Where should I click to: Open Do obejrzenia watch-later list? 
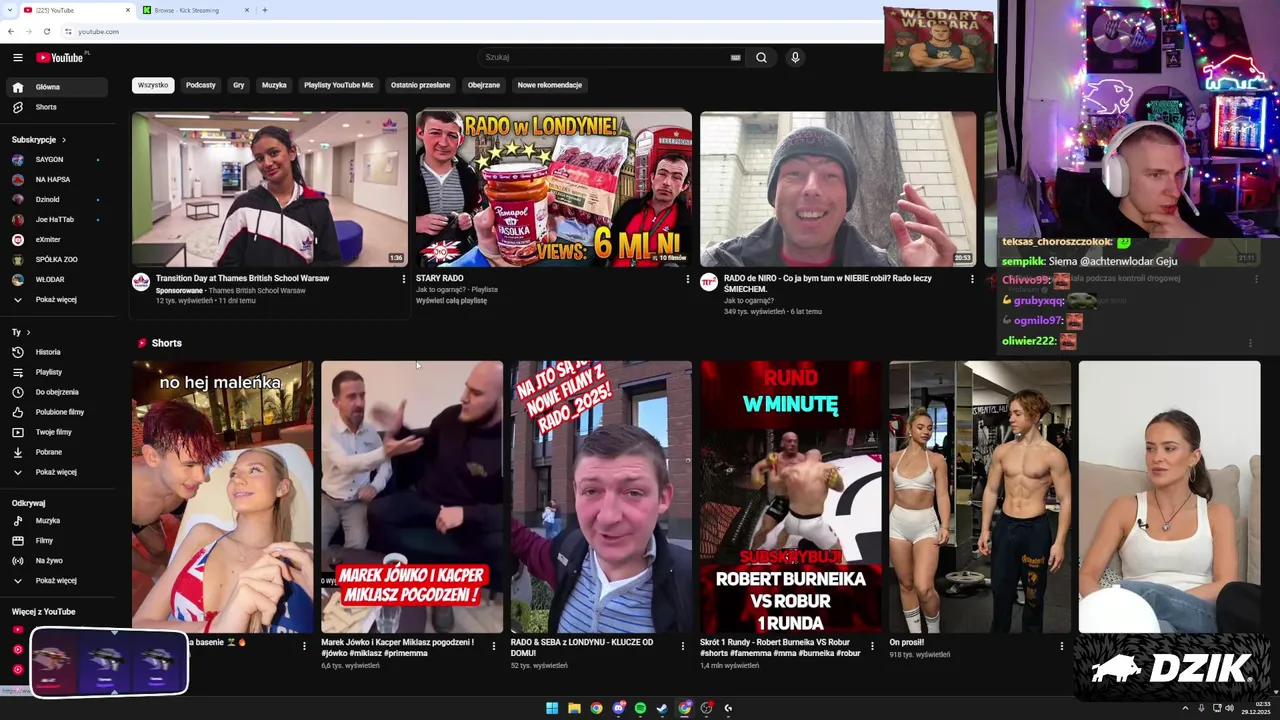(56, 392)
